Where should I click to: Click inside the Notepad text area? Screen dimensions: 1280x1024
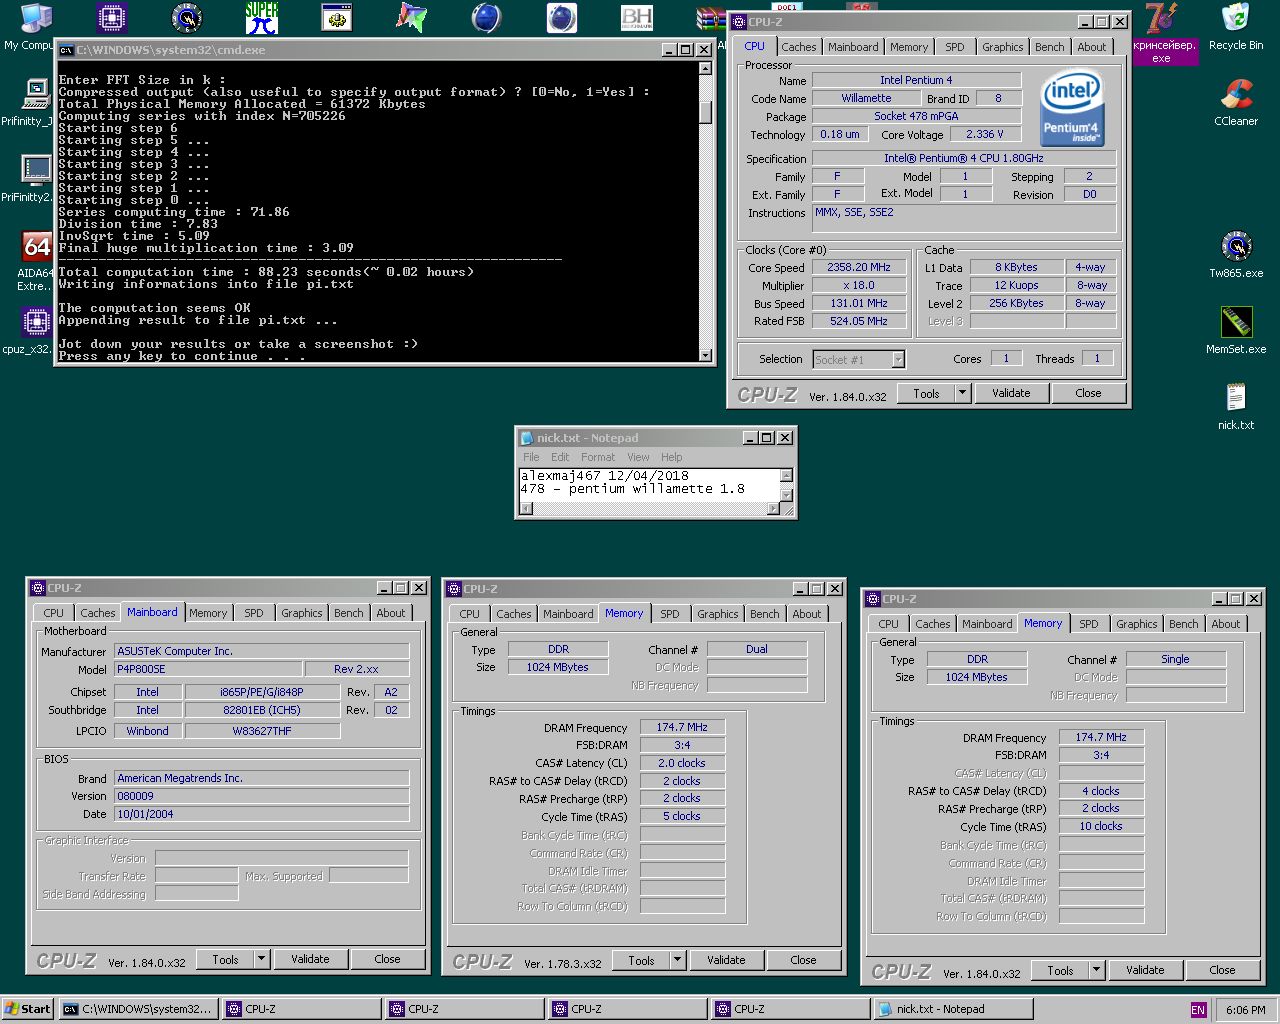click(x=649, y=483)
